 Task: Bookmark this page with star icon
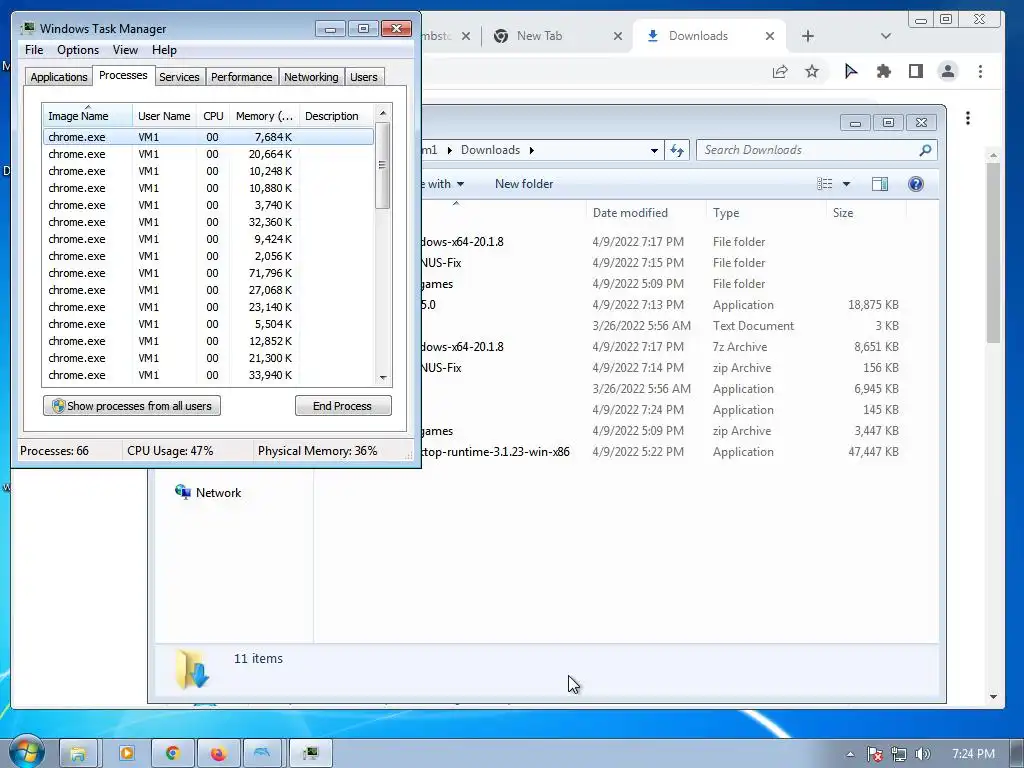pos(812,71)
